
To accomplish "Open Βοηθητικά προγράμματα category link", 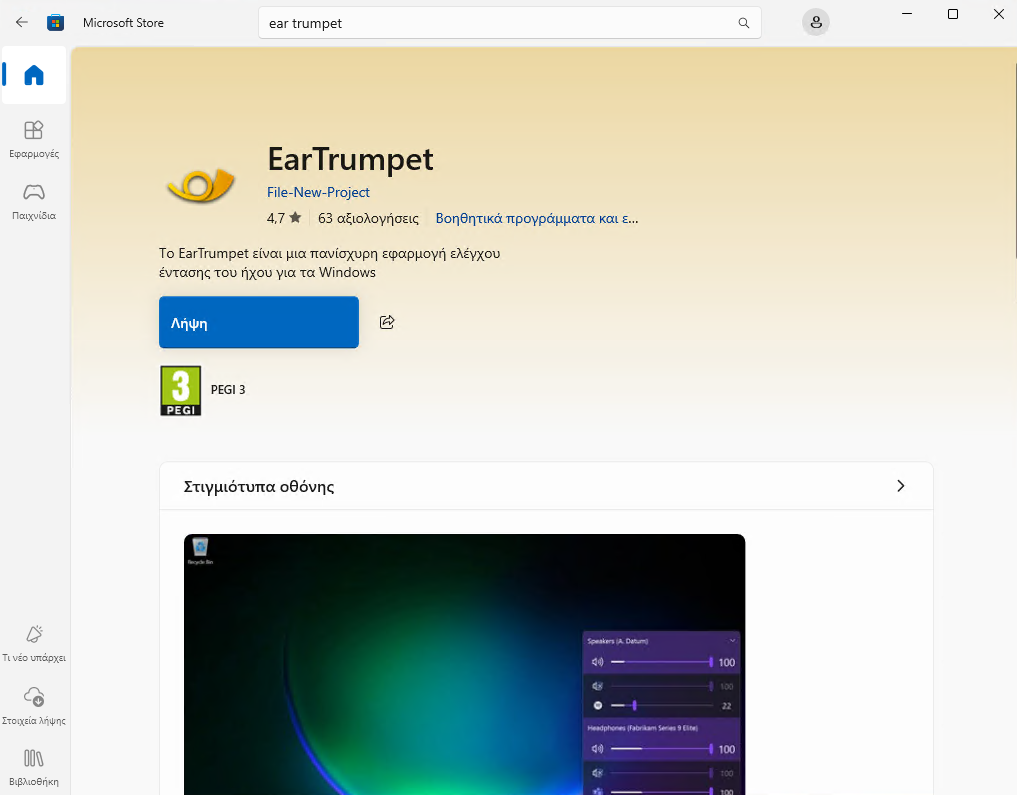I will [x=537, y=218].
